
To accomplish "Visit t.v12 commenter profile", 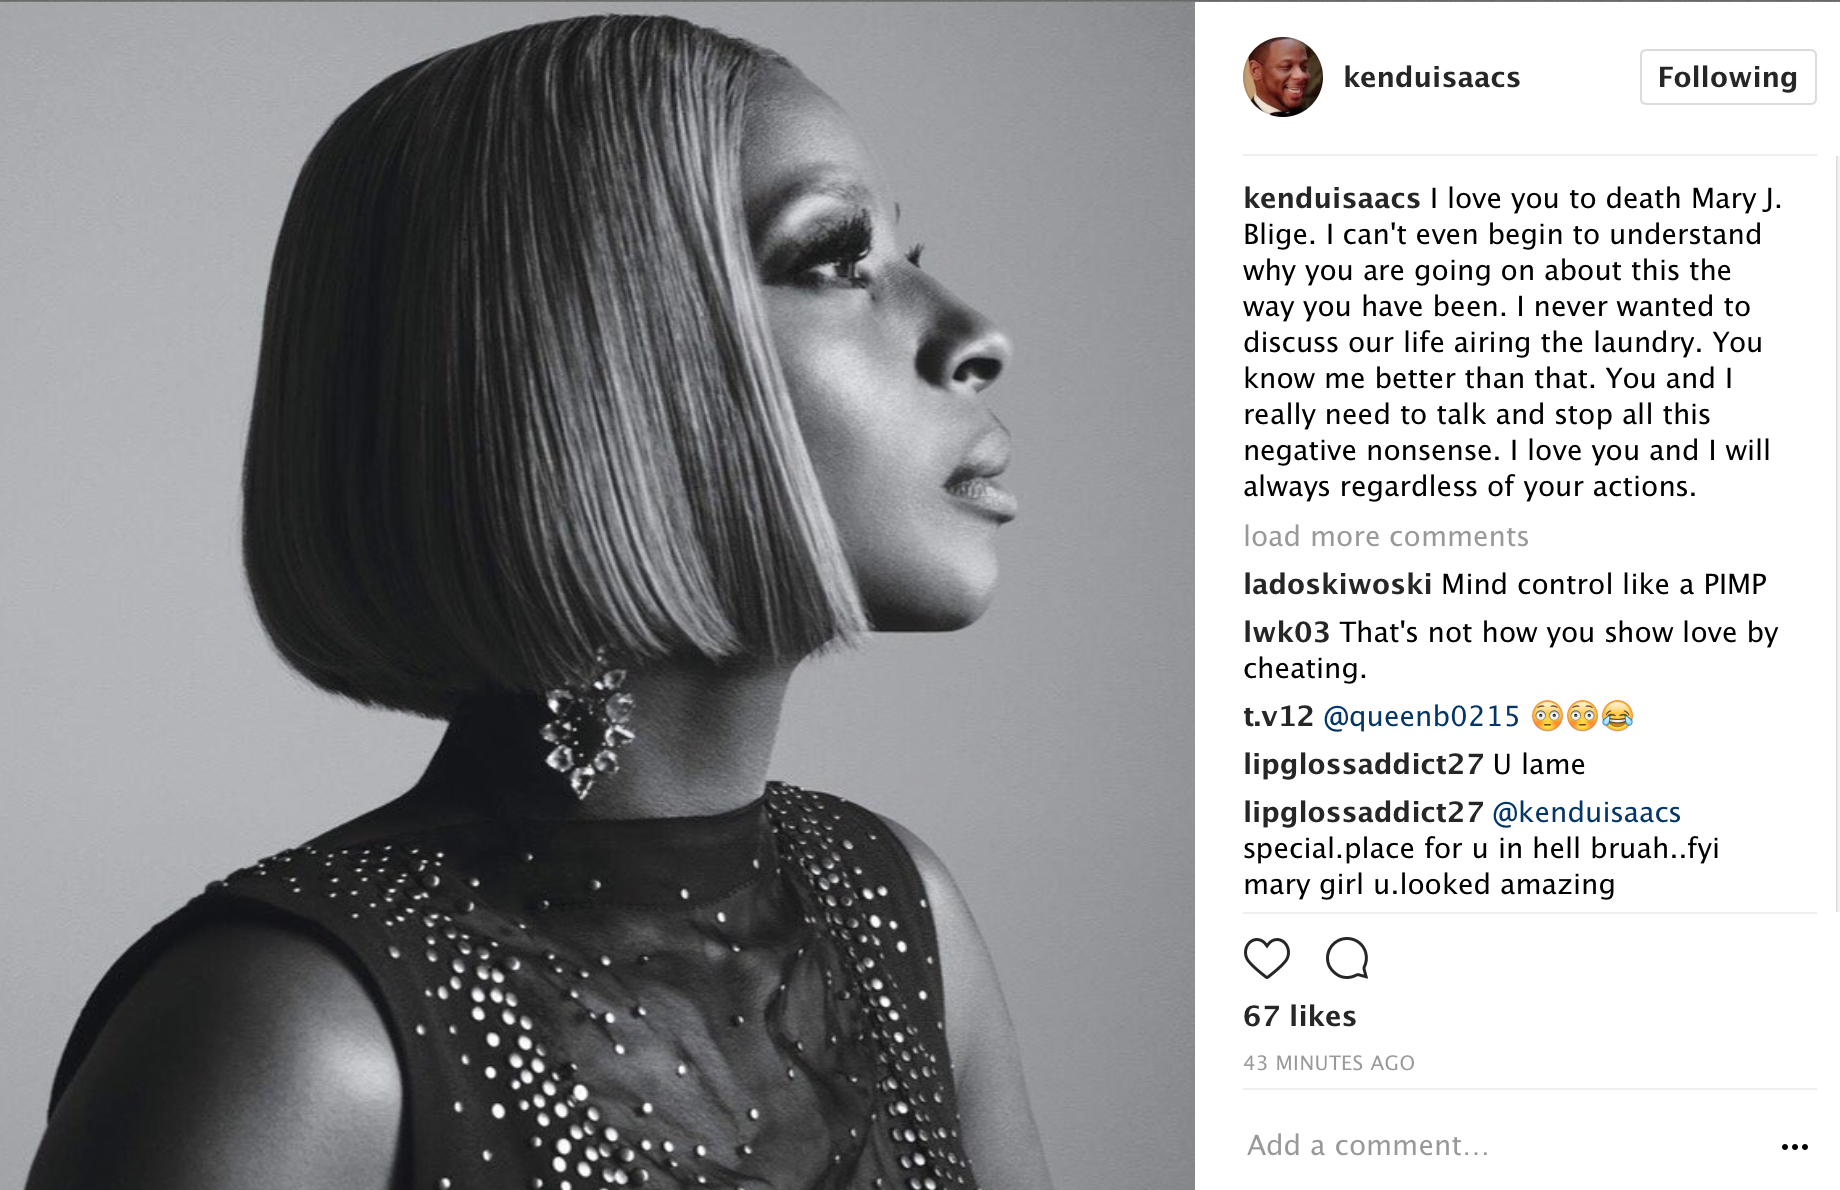I will click(1278, 716).
